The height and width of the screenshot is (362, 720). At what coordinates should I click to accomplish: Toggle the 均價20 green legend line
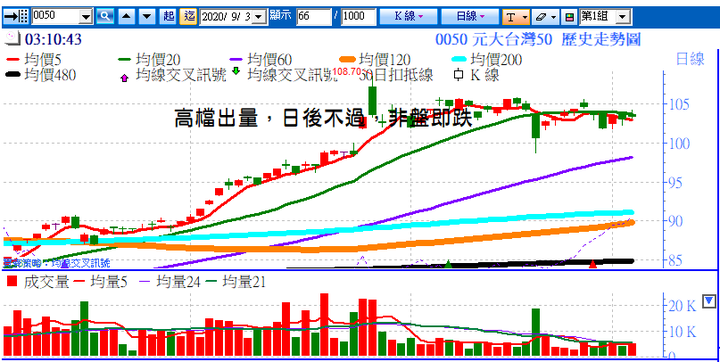pos(149,59)
